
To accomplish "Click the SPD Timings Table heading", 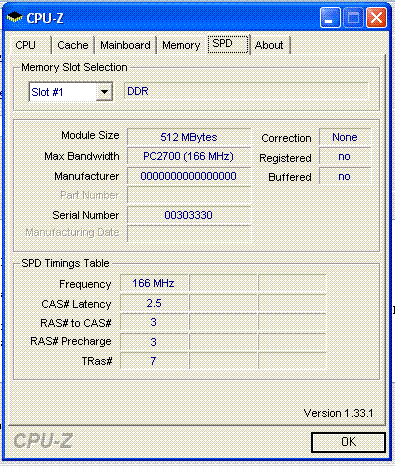I will tap(65, 263).
